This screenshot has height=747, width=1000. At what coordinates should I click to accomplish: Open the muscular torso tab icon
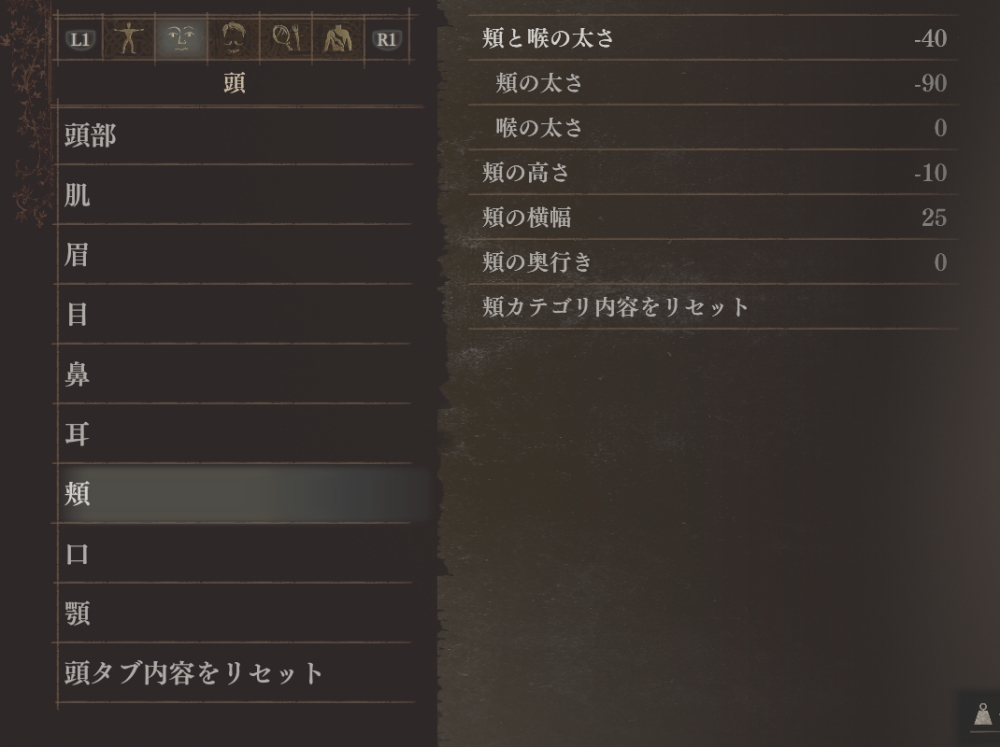coord(338,39)
